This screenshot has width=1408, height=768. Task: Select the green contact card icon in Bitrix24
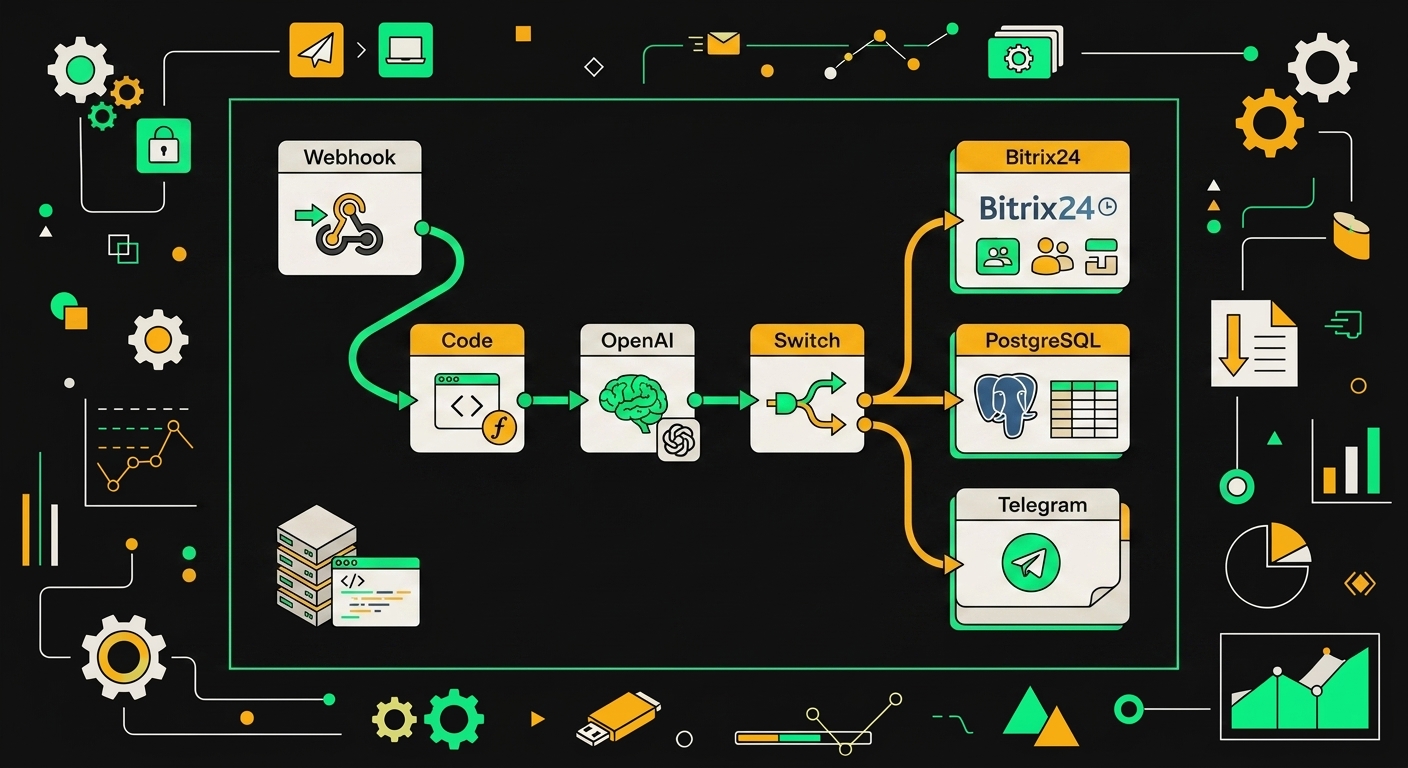coord(997,256)
